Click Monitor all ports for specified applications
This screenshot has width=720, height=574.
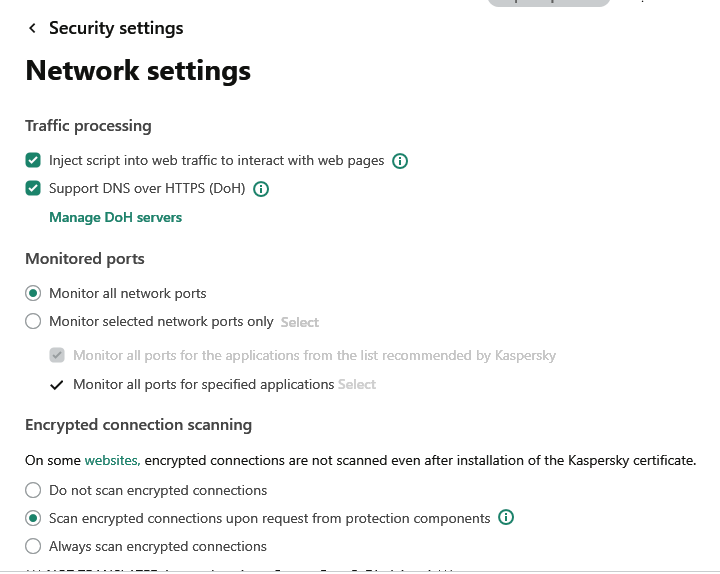point(203,384)
